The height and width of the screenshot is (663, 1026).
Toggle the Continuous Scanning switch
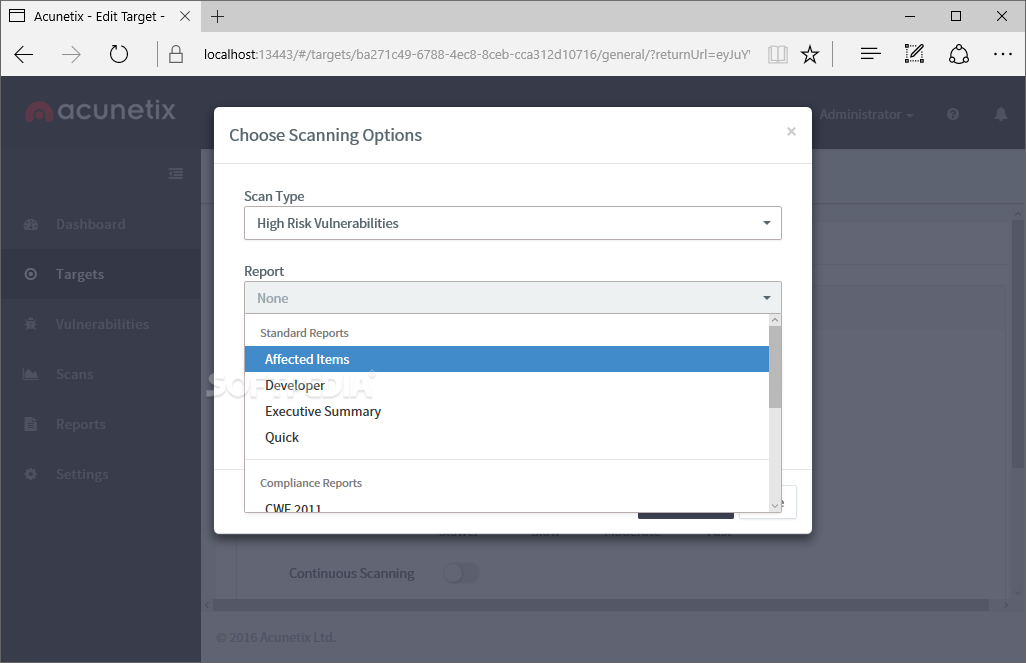click(x=461, y=573)
